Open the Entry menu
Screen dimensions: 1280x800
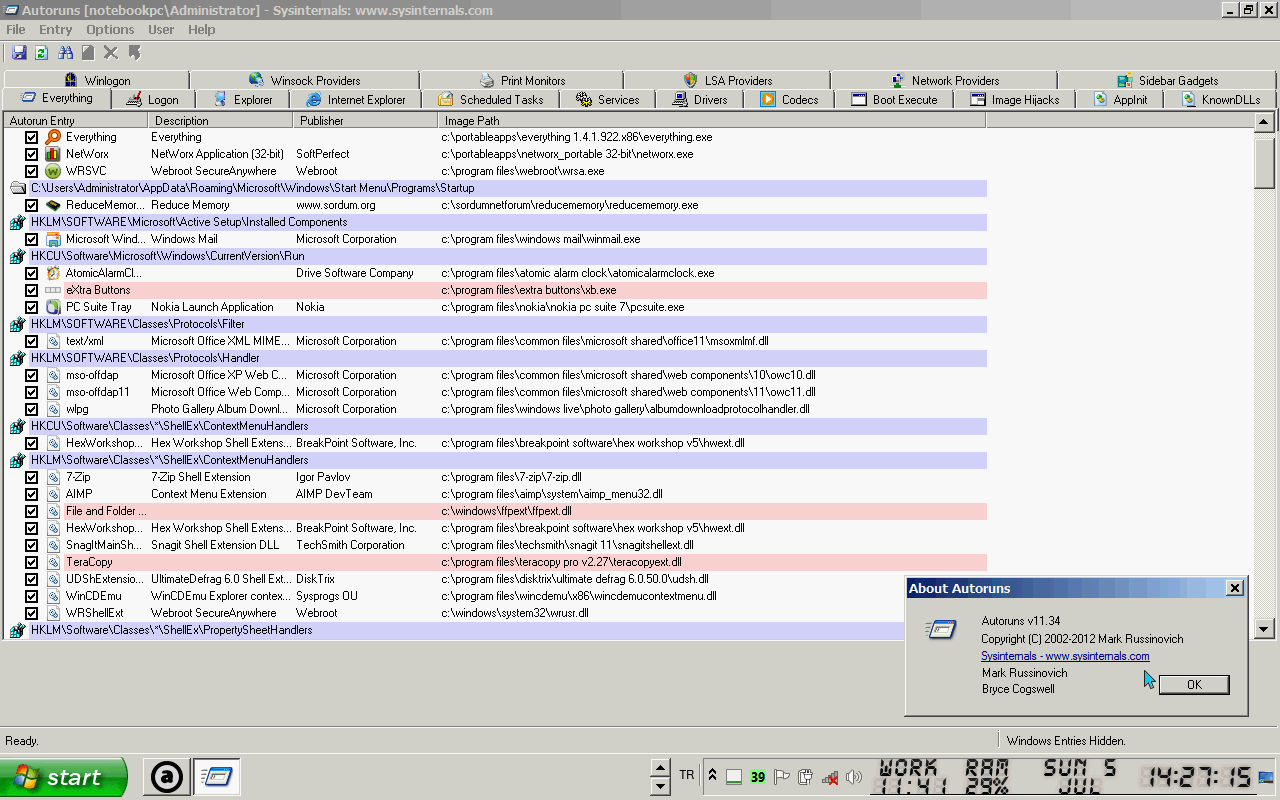(x=56, y=29)
